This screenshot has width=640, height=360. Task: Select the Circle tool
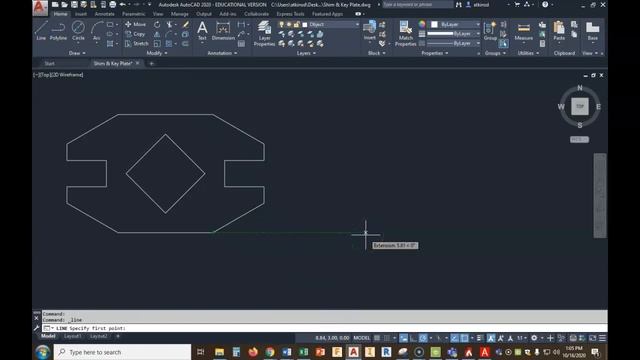(x=78, y=31)
